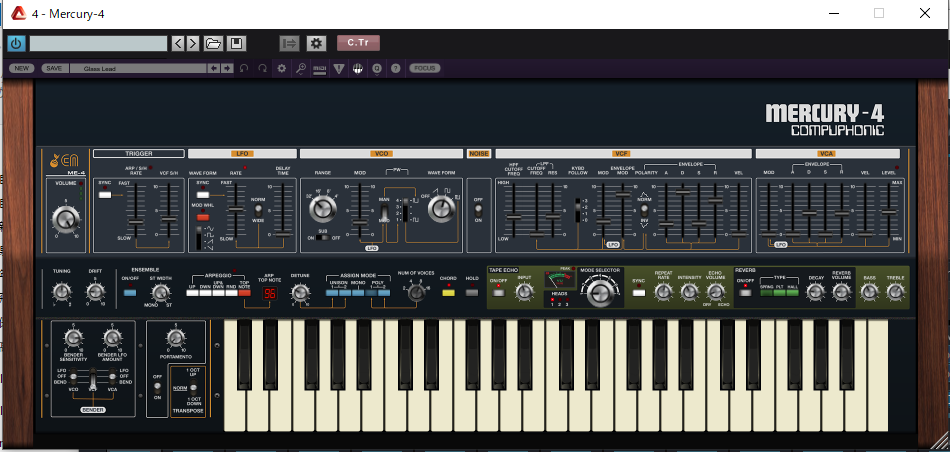The width and height of the screenshot is (950, 452).
Task: Select the PLT reverb type
Action: (x=780, y=293)
